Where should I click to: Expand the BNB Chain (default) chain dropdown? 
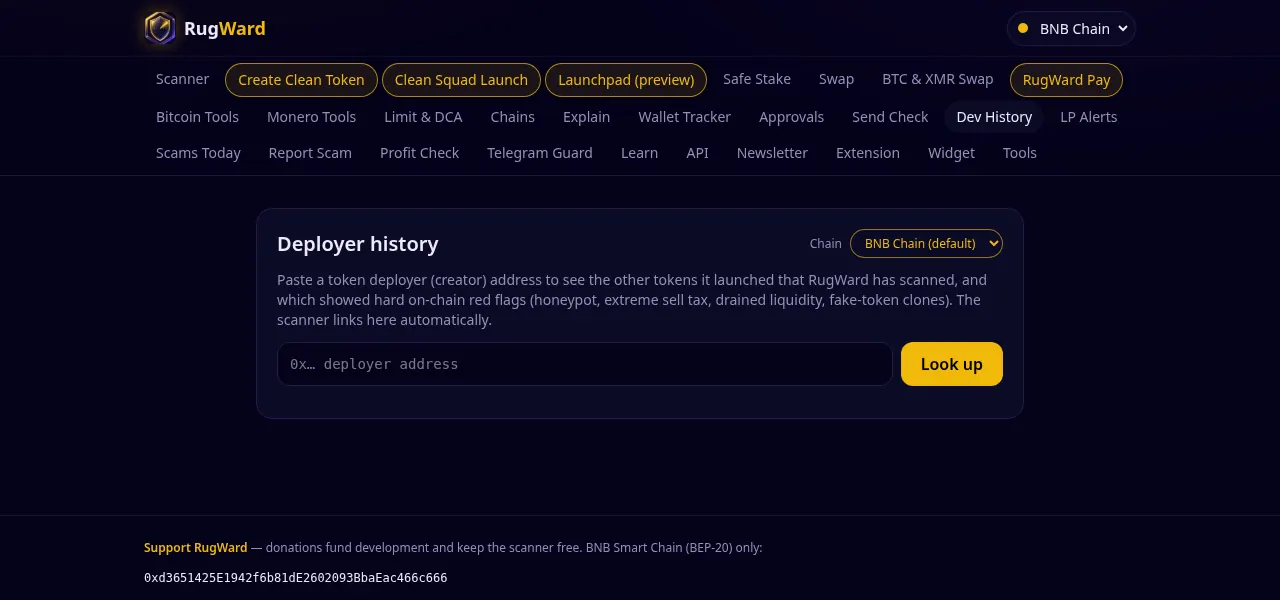926,243
